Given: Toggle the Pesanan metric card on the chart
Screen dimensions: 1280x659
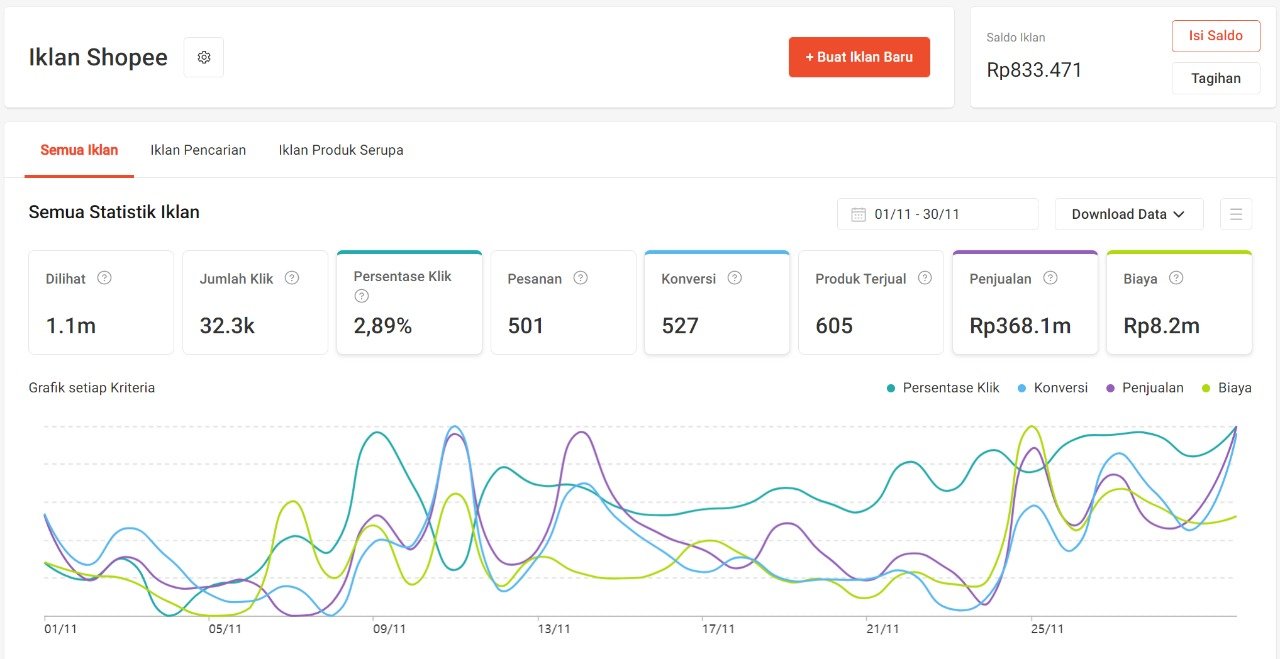Looking at the screenshot, I should [x=563, y=304].
